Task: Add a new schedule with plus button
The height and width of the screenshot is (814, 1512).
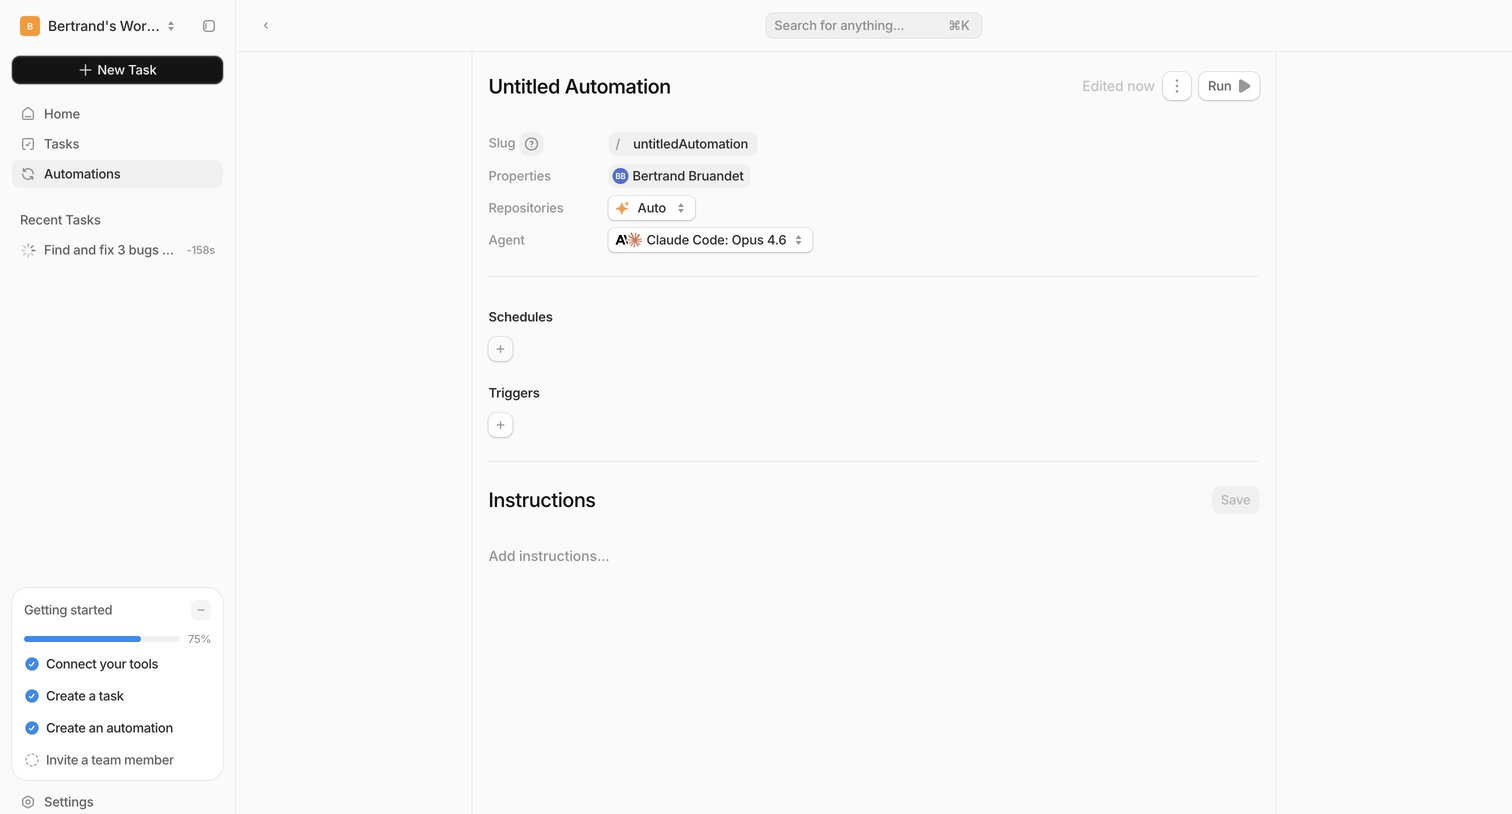Action: pos(501,349)
